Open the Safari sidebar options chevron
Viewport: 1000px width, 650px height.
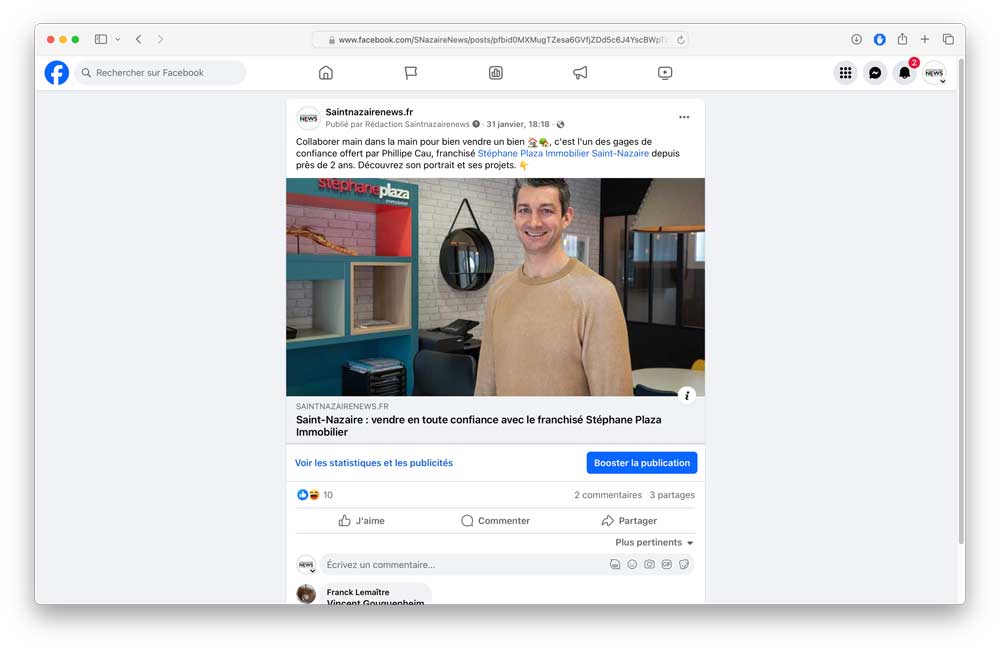(117, 40)
